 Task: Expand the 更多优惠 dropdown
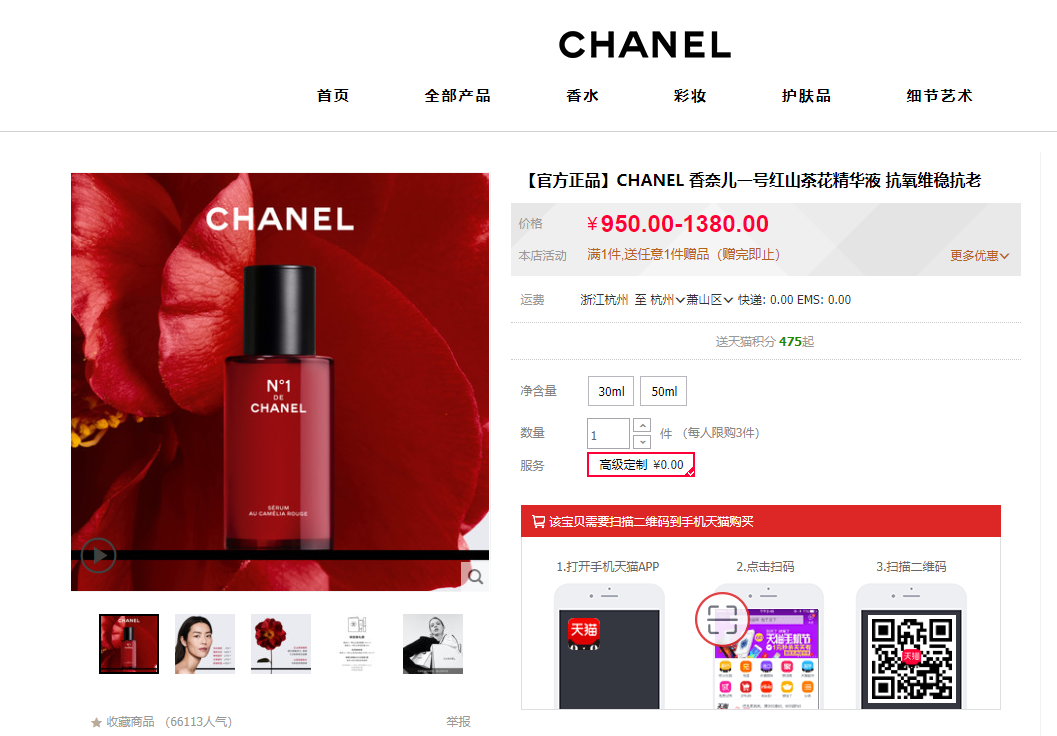[x=979, y=255]
